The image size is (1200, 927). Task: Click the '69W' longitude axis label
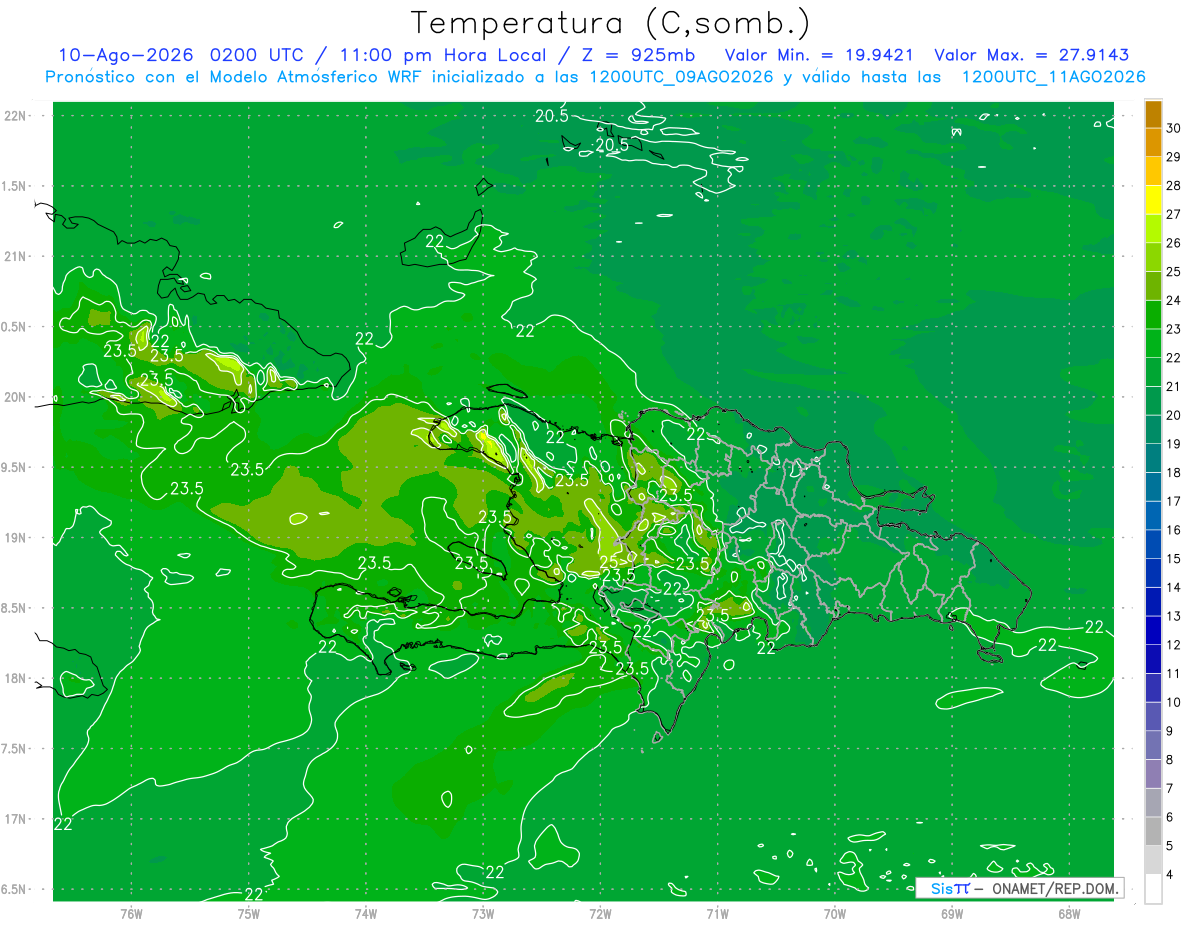tap(952, 914)
